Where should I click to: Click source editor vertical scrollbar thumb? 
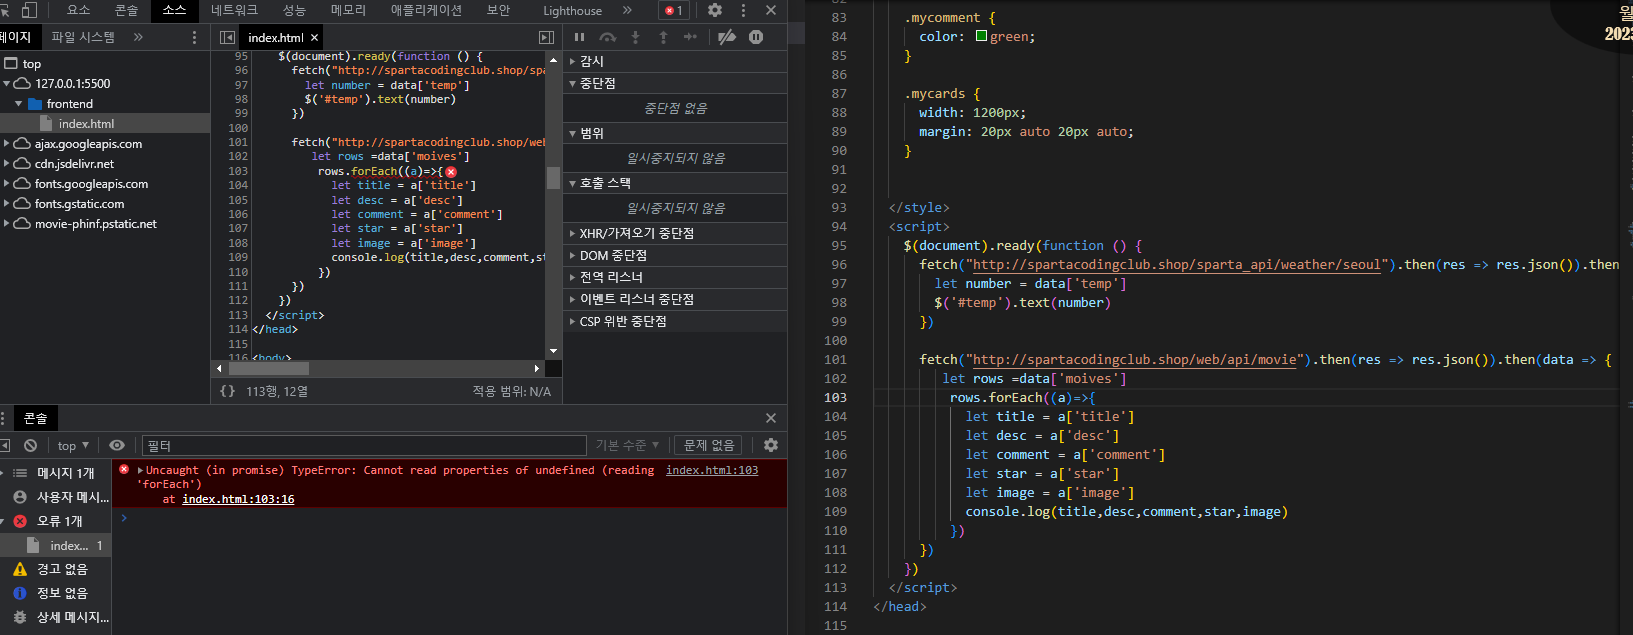[553, 177]
